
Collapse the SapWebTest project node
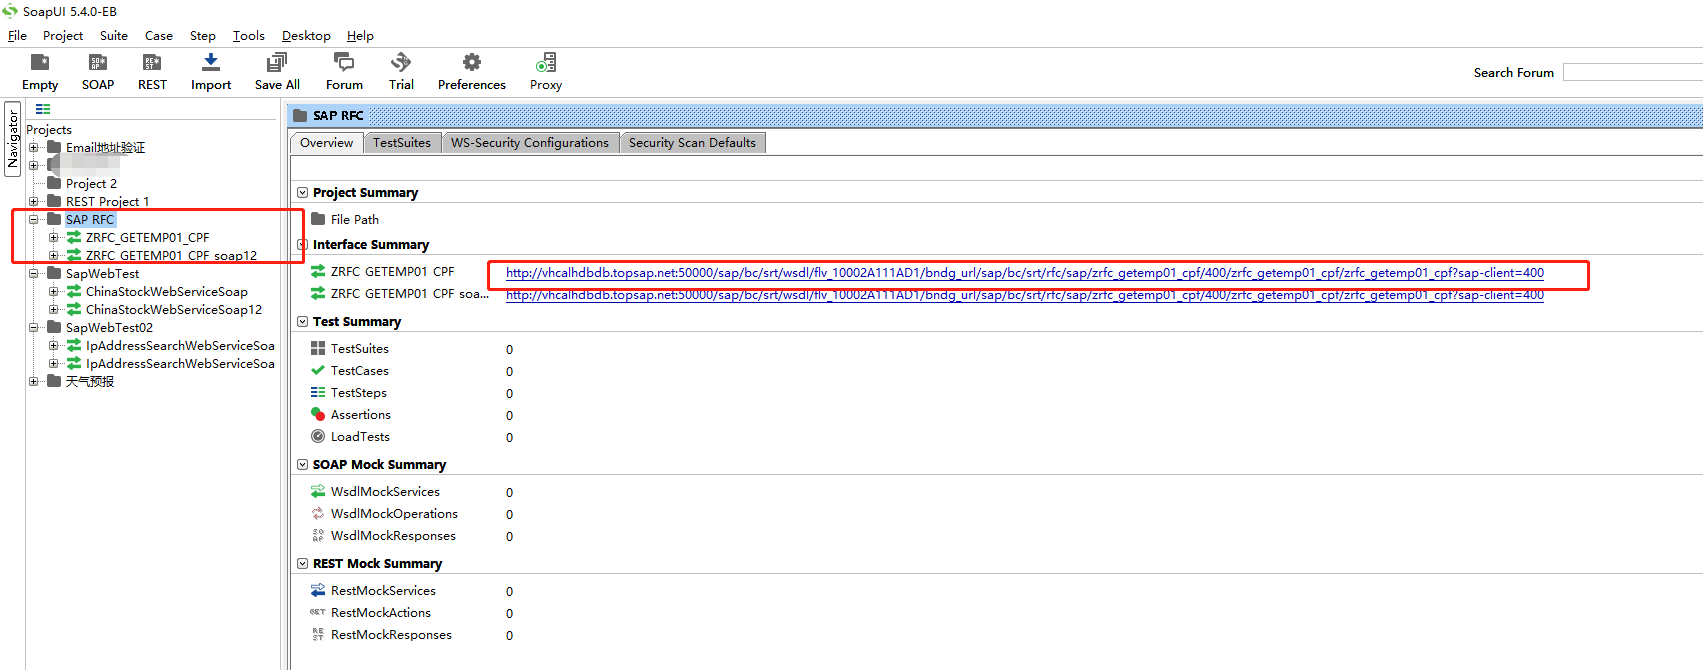click(34, 273)
